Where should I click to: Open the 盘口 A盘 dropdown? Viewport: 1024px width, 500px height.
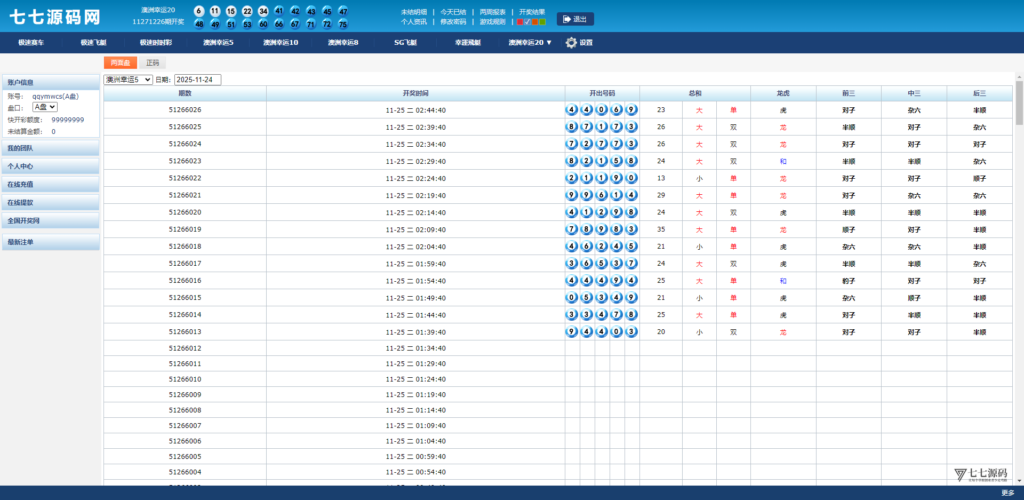(45, 106)
